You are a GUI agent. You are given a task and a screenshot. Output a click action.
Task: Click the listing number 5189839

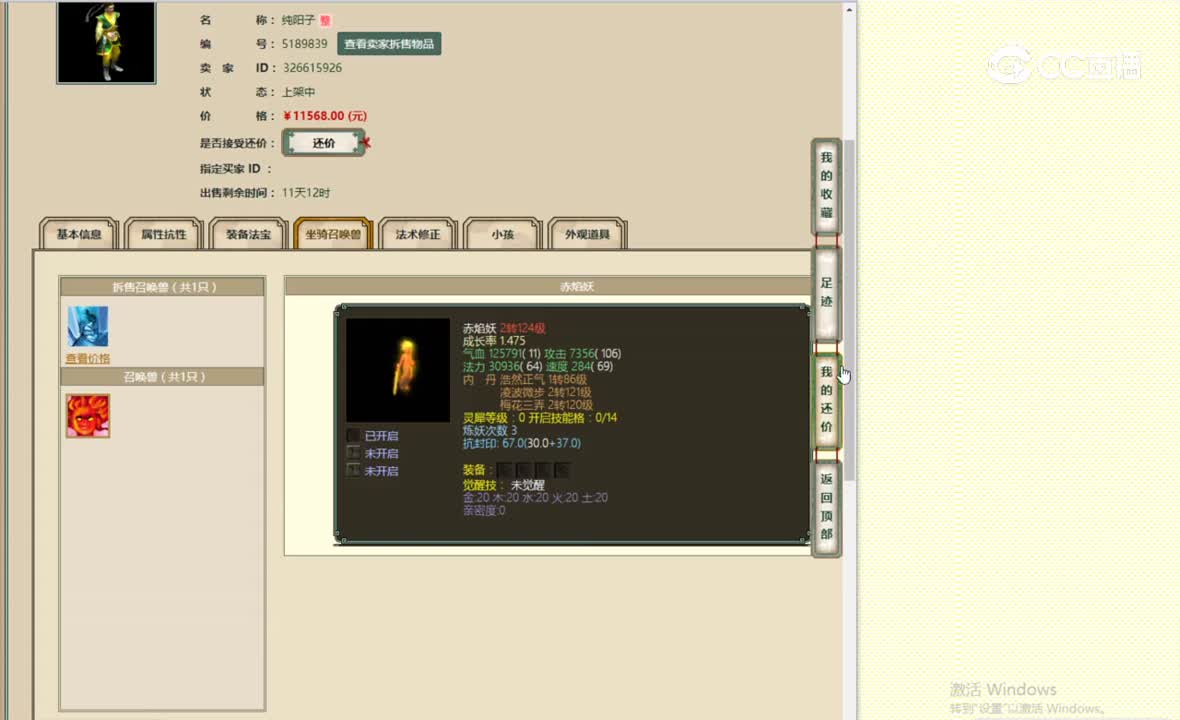[305, 44]
